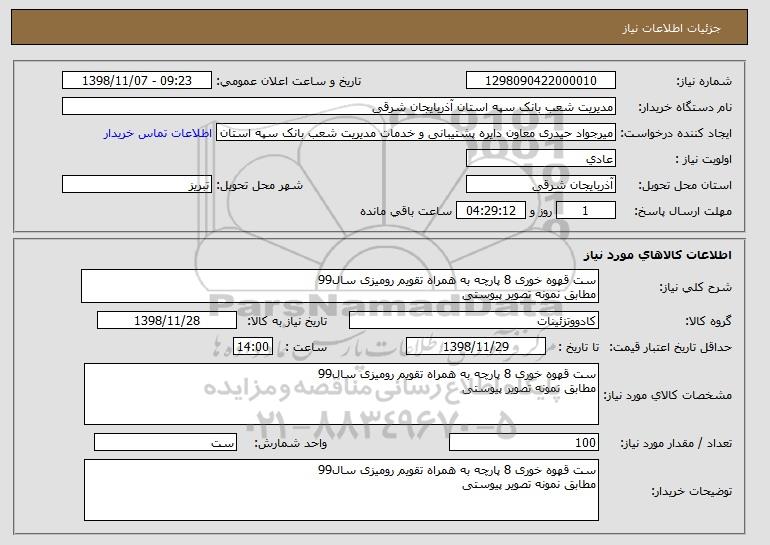This screenshot has width=770, height=545.
Task: Click the اولویت نیاز label
Action: [x=703, y=160]
